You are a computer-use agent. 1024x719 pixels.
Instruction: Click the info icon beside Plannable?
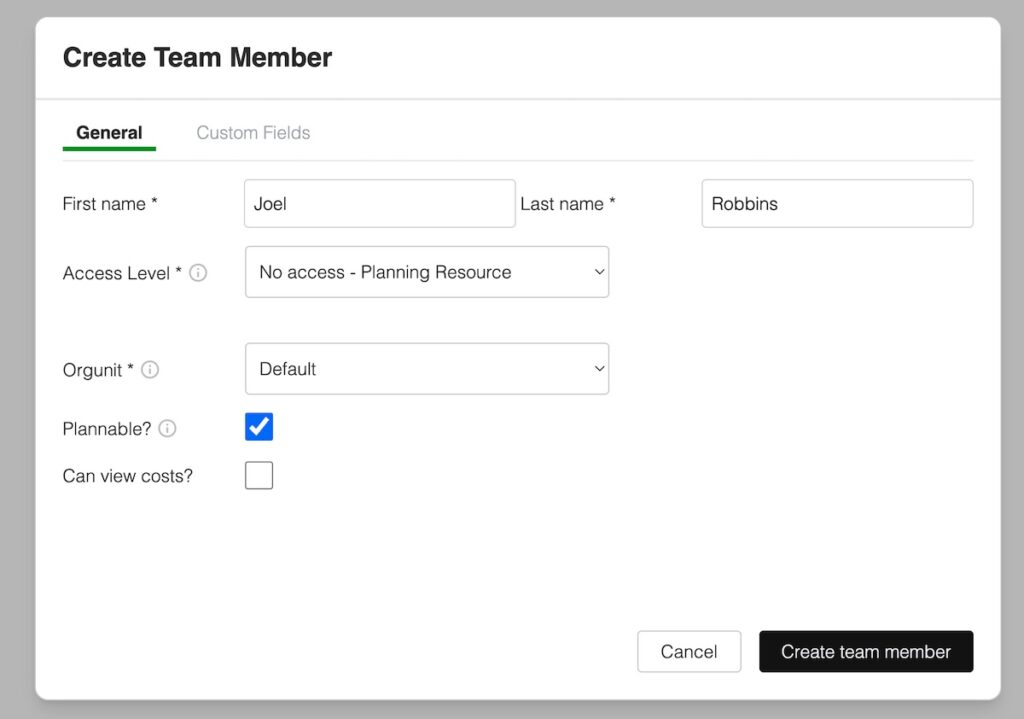pyautogui.click(x=166, y=428)
